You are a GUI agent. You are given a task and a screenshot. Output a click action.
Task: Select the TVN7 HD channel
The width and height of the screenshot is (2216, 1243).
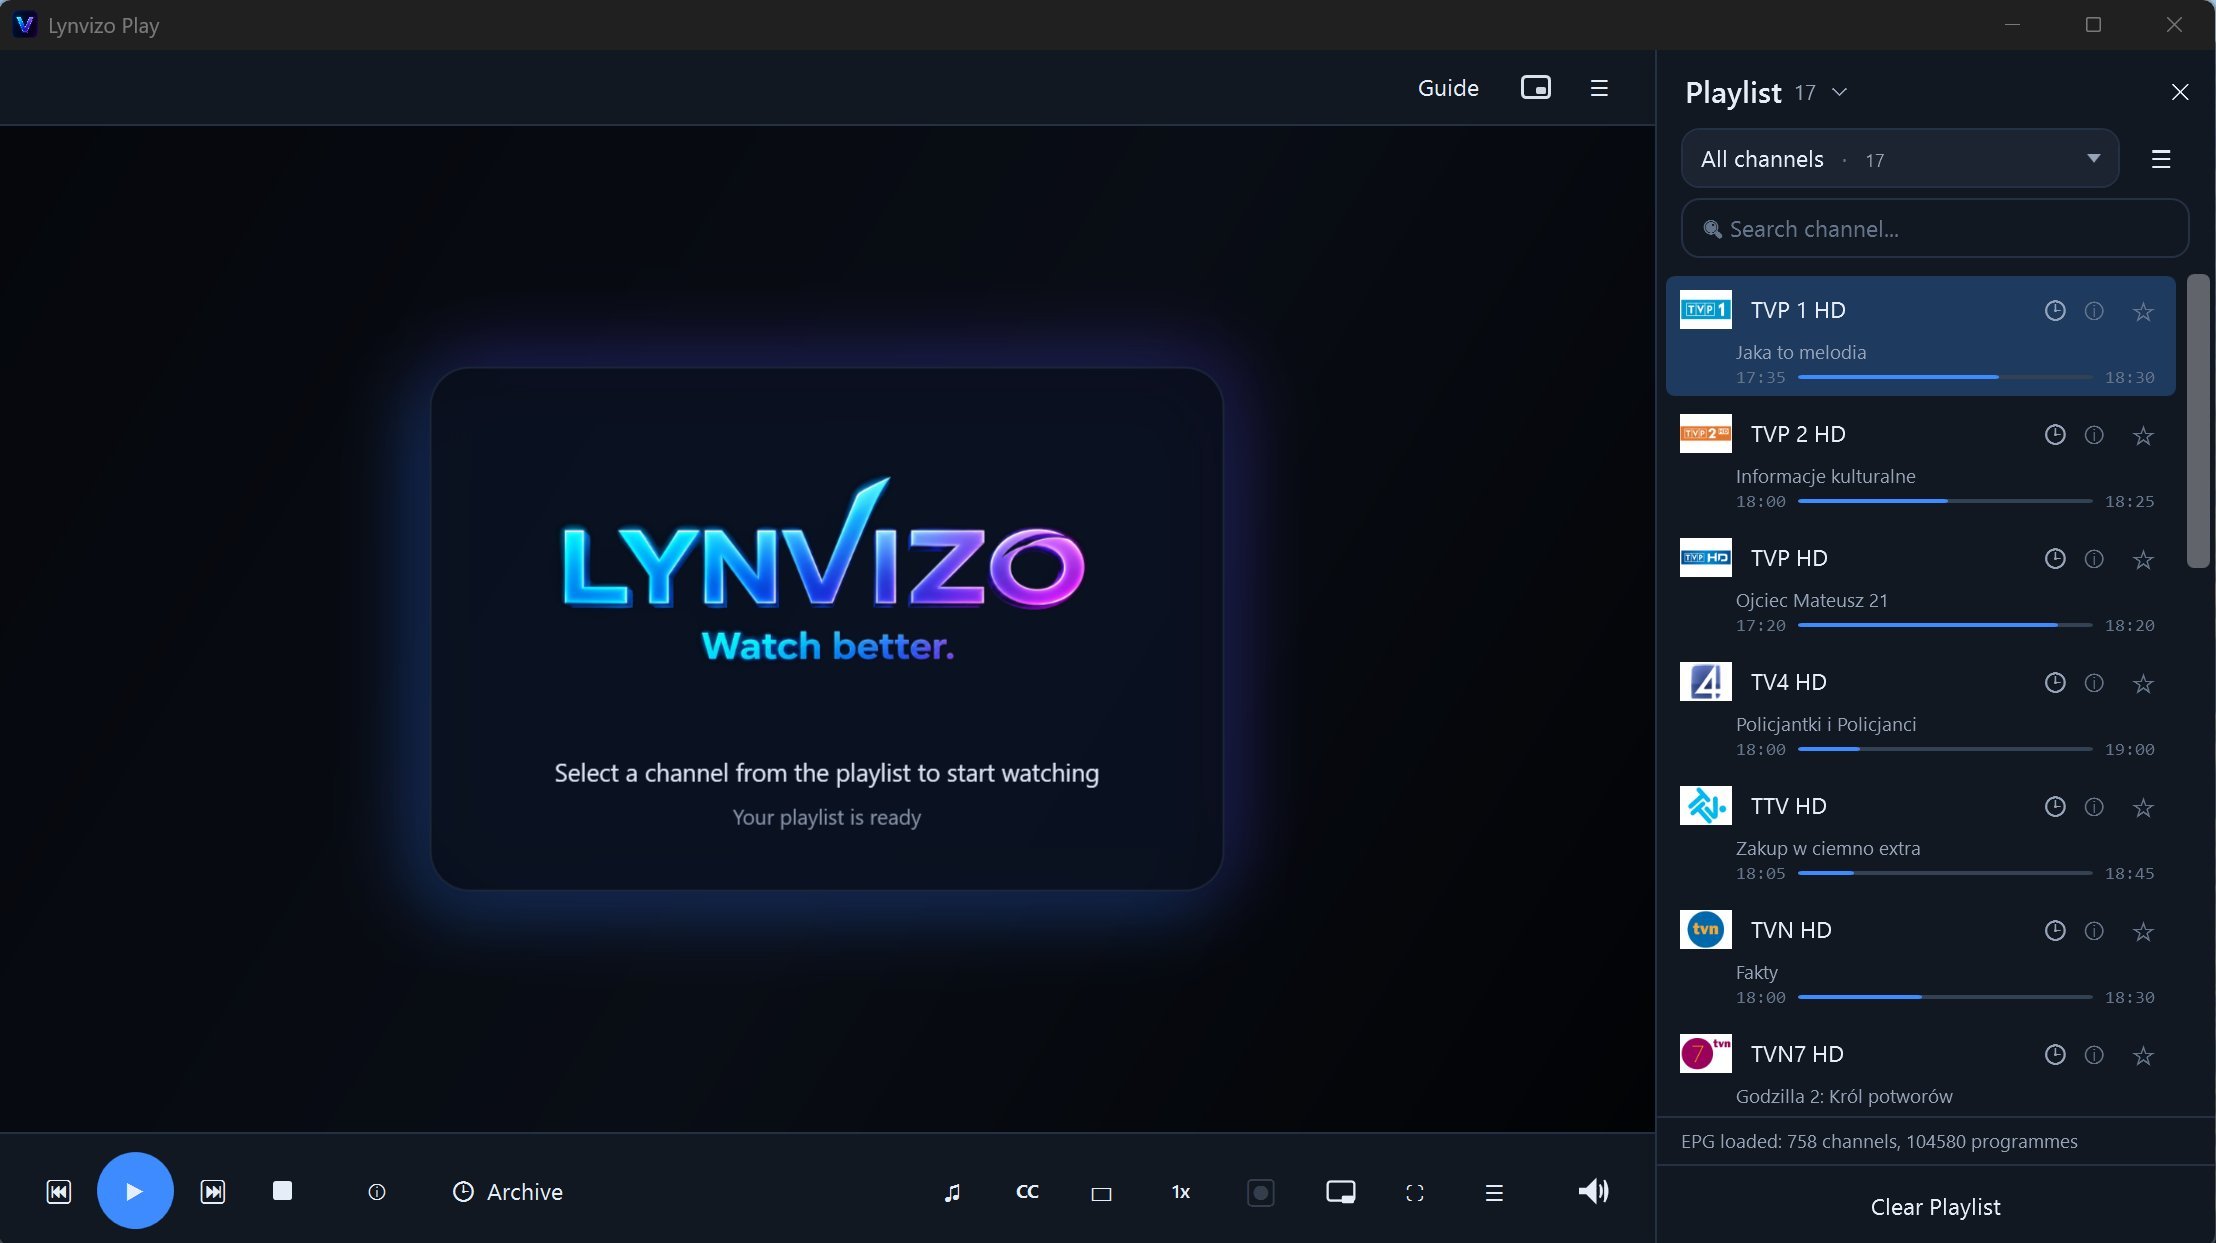pos(1920,1068)
